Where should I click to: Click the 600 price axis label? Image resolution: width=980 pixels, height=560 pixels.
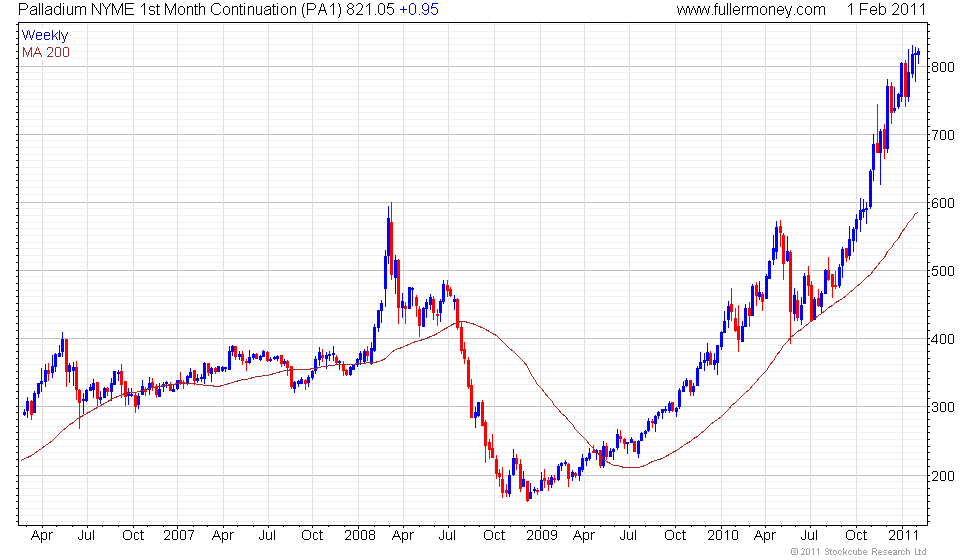(x=942, y=203)
